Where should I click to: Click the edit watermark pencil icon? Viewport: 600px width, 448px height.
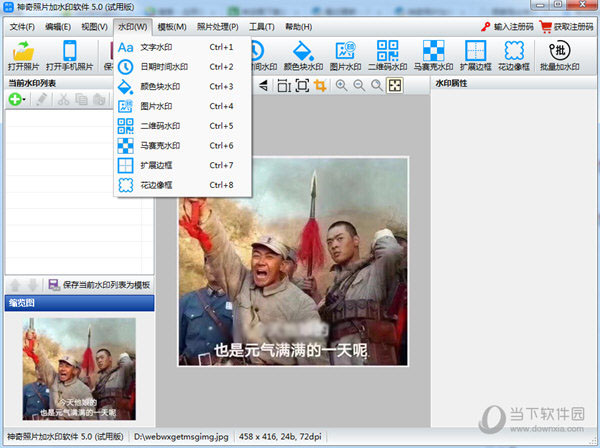click(41, 99)
